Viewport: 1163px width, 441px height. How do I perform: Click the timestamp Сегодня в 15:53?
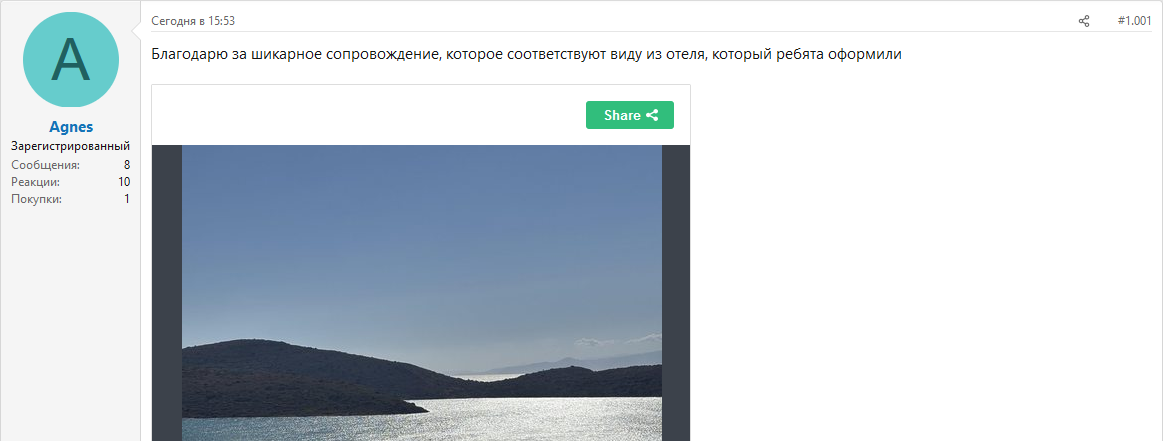[x=193, y=21]
